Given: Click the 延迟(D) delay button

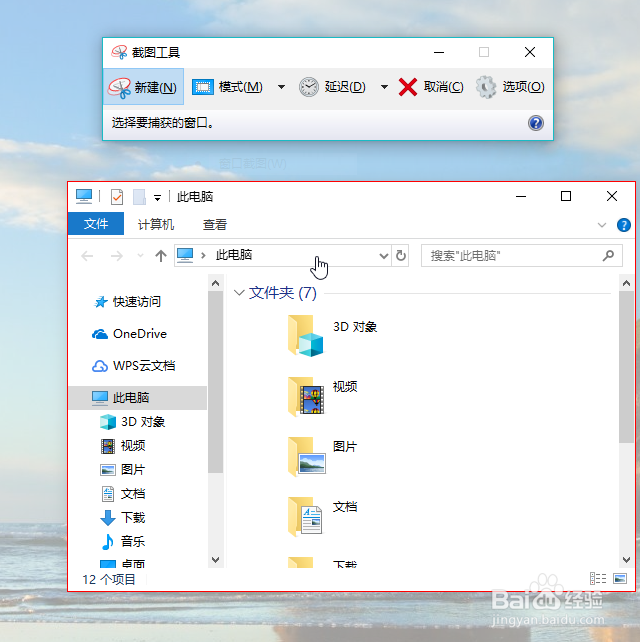Looking at the screenshot, I should point(332,87).
